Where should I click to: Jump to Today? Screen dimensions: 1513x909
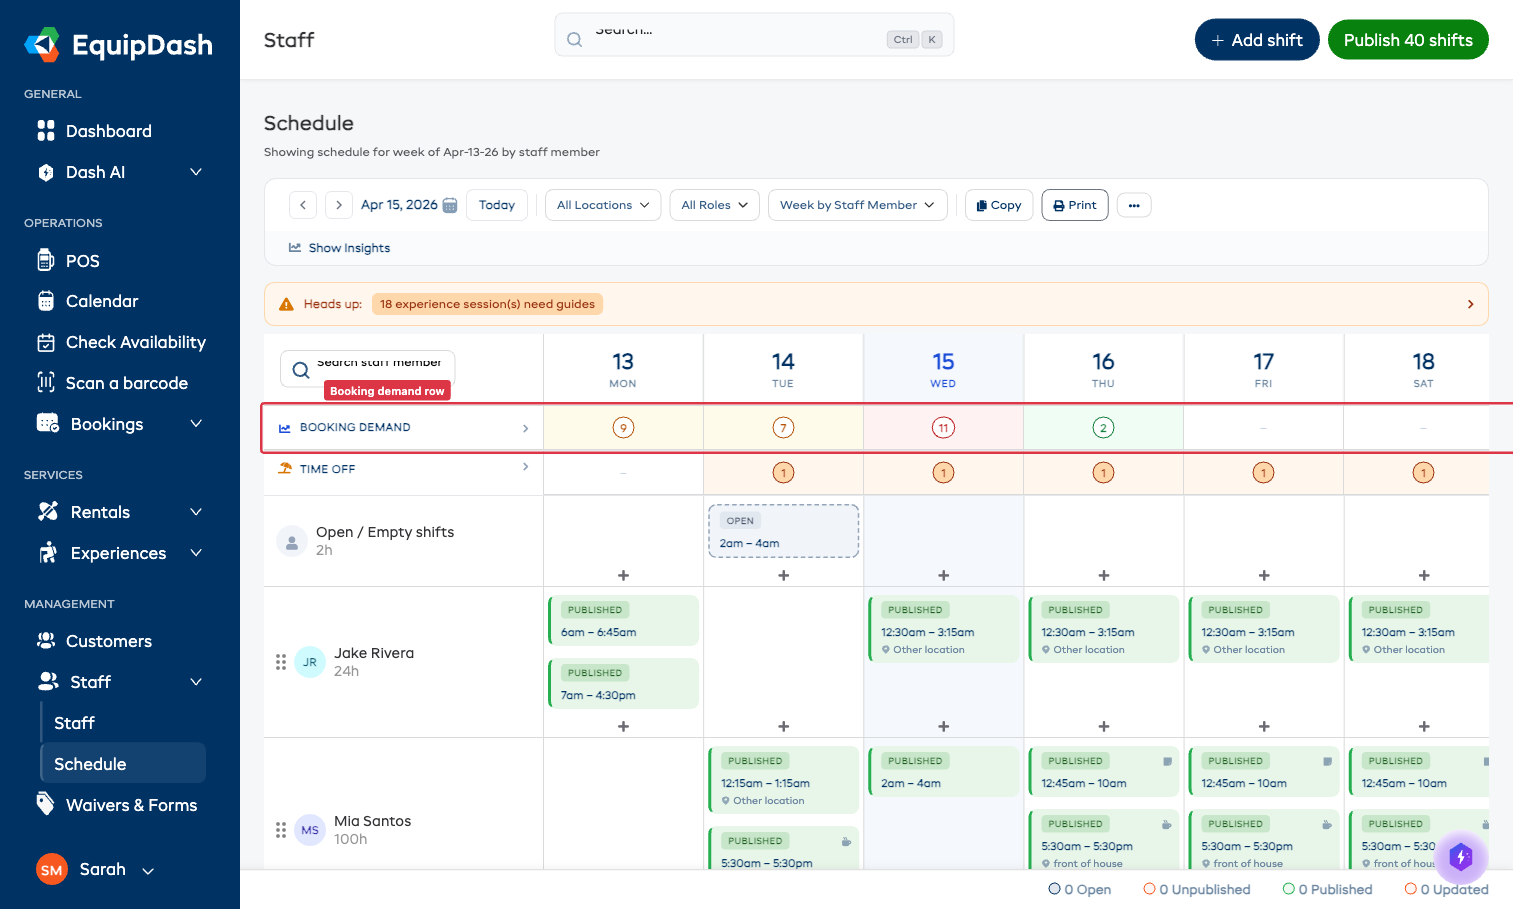497,205
